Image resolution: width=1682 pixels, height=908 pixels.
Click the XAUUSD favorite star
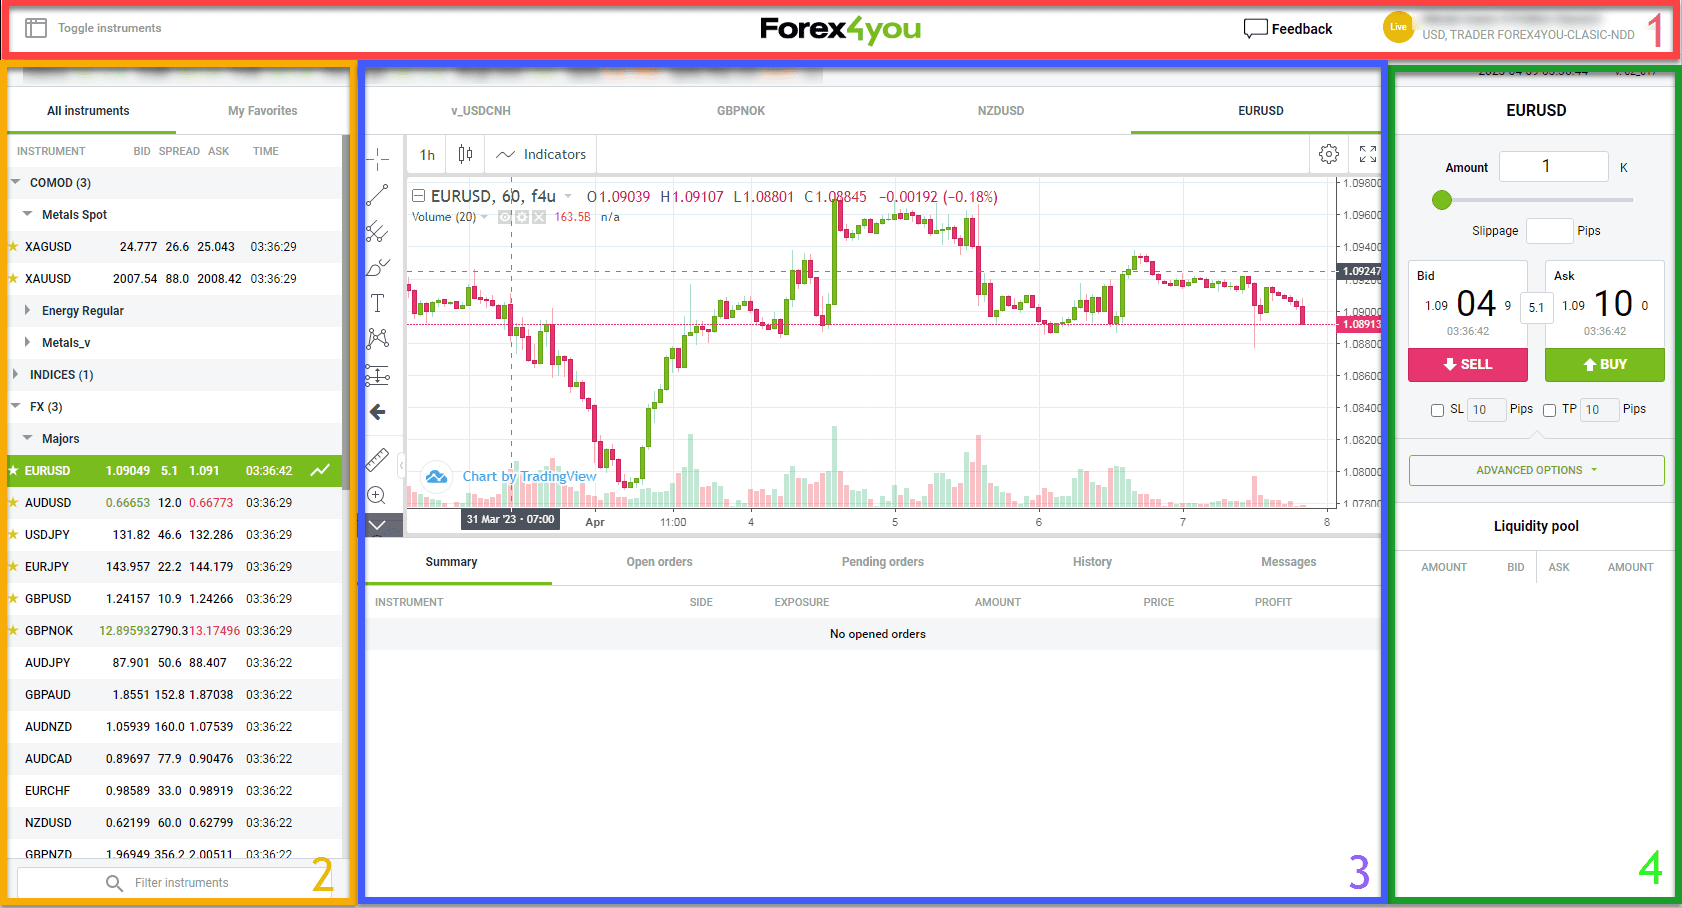[13, 278]
